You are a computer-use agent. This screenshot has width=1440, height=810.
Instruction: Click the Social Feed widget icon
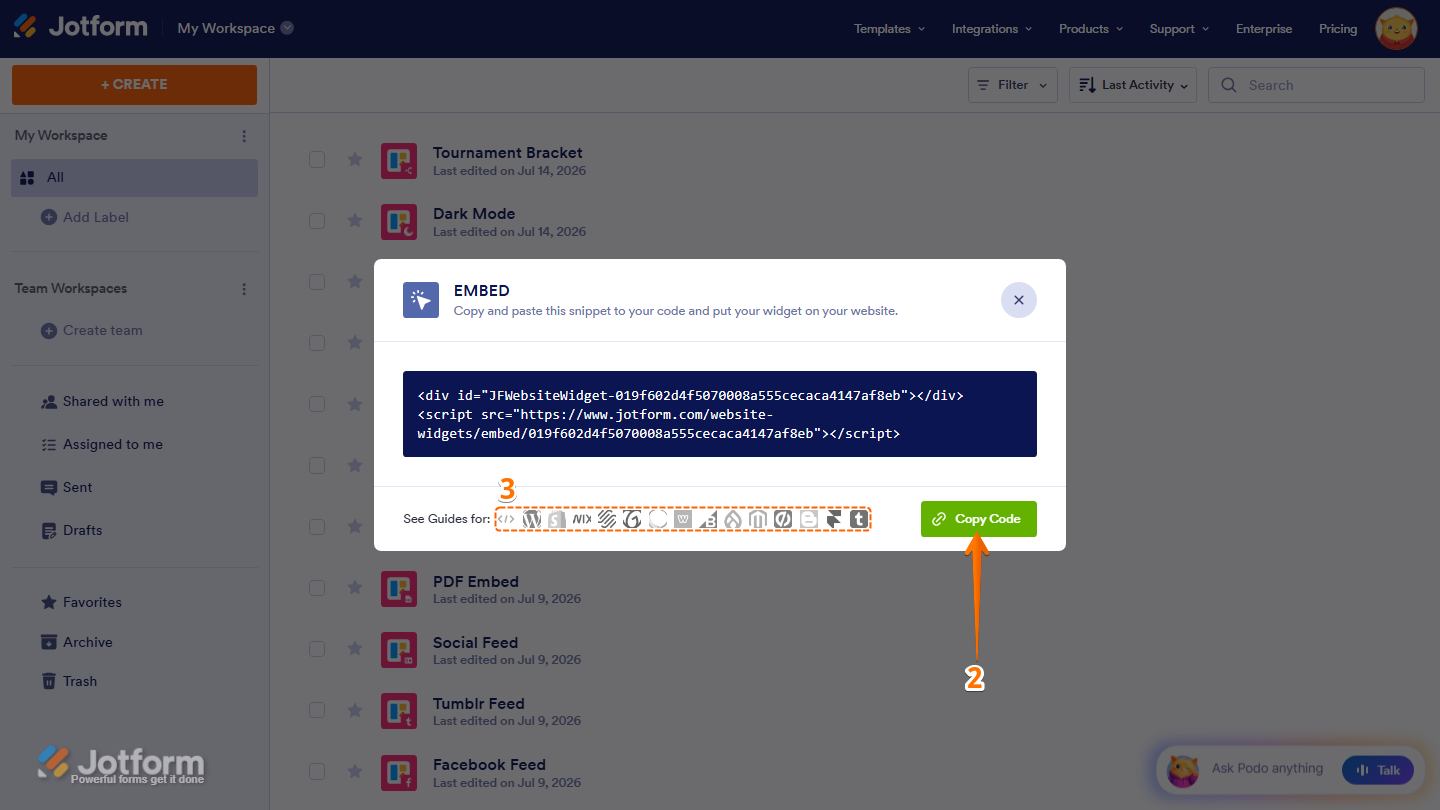(x=399, y=650)
